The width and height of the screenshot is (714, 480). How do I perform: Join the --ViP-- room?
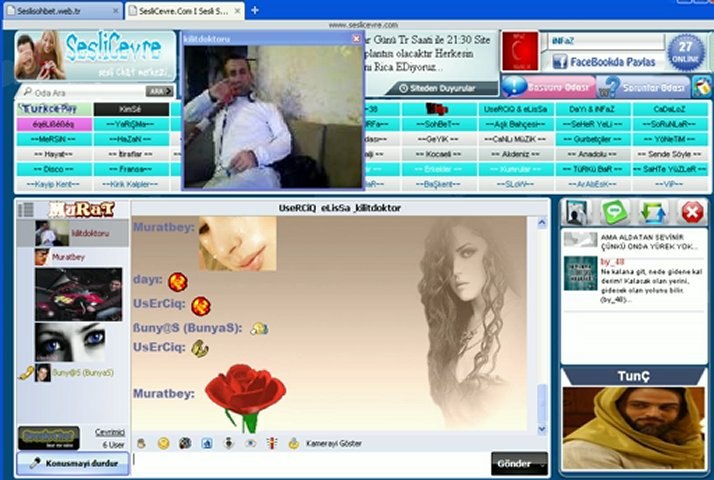point(670,184)
